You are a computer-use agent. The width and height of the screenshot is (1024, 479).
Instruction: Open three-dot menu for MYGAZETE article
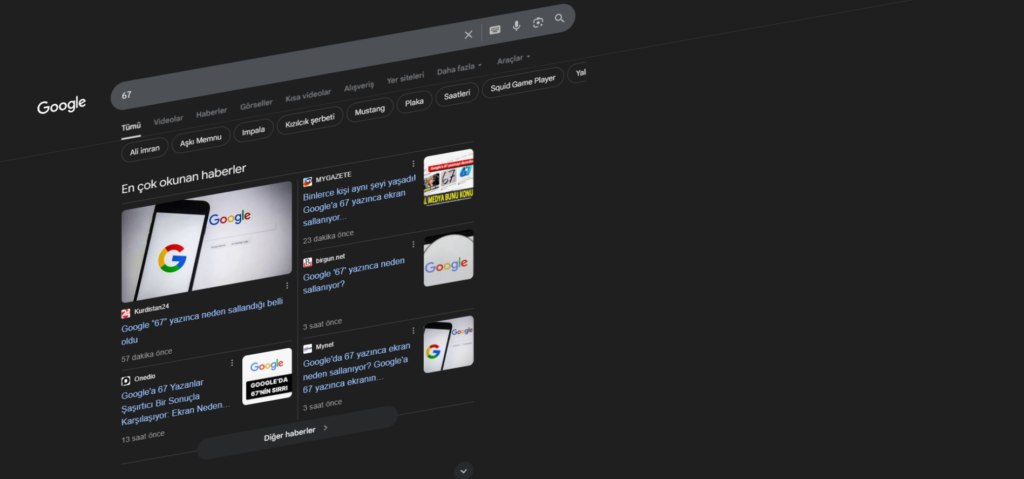pyautogui.click(x=412, y=163)
